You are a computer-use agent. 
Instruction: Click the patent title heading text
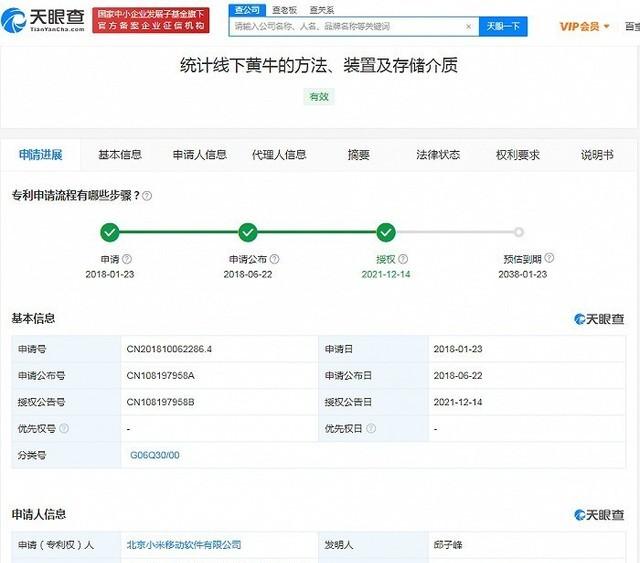(319, 66)
